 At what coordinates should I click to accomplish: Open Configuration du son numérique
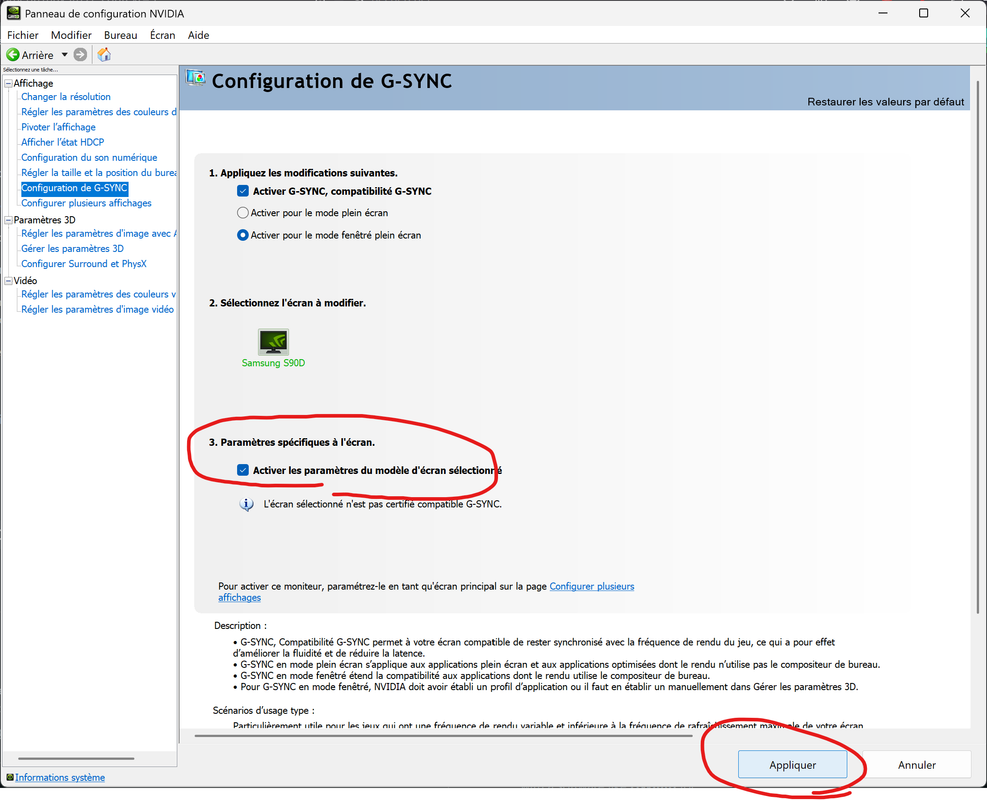click(89, 157)
